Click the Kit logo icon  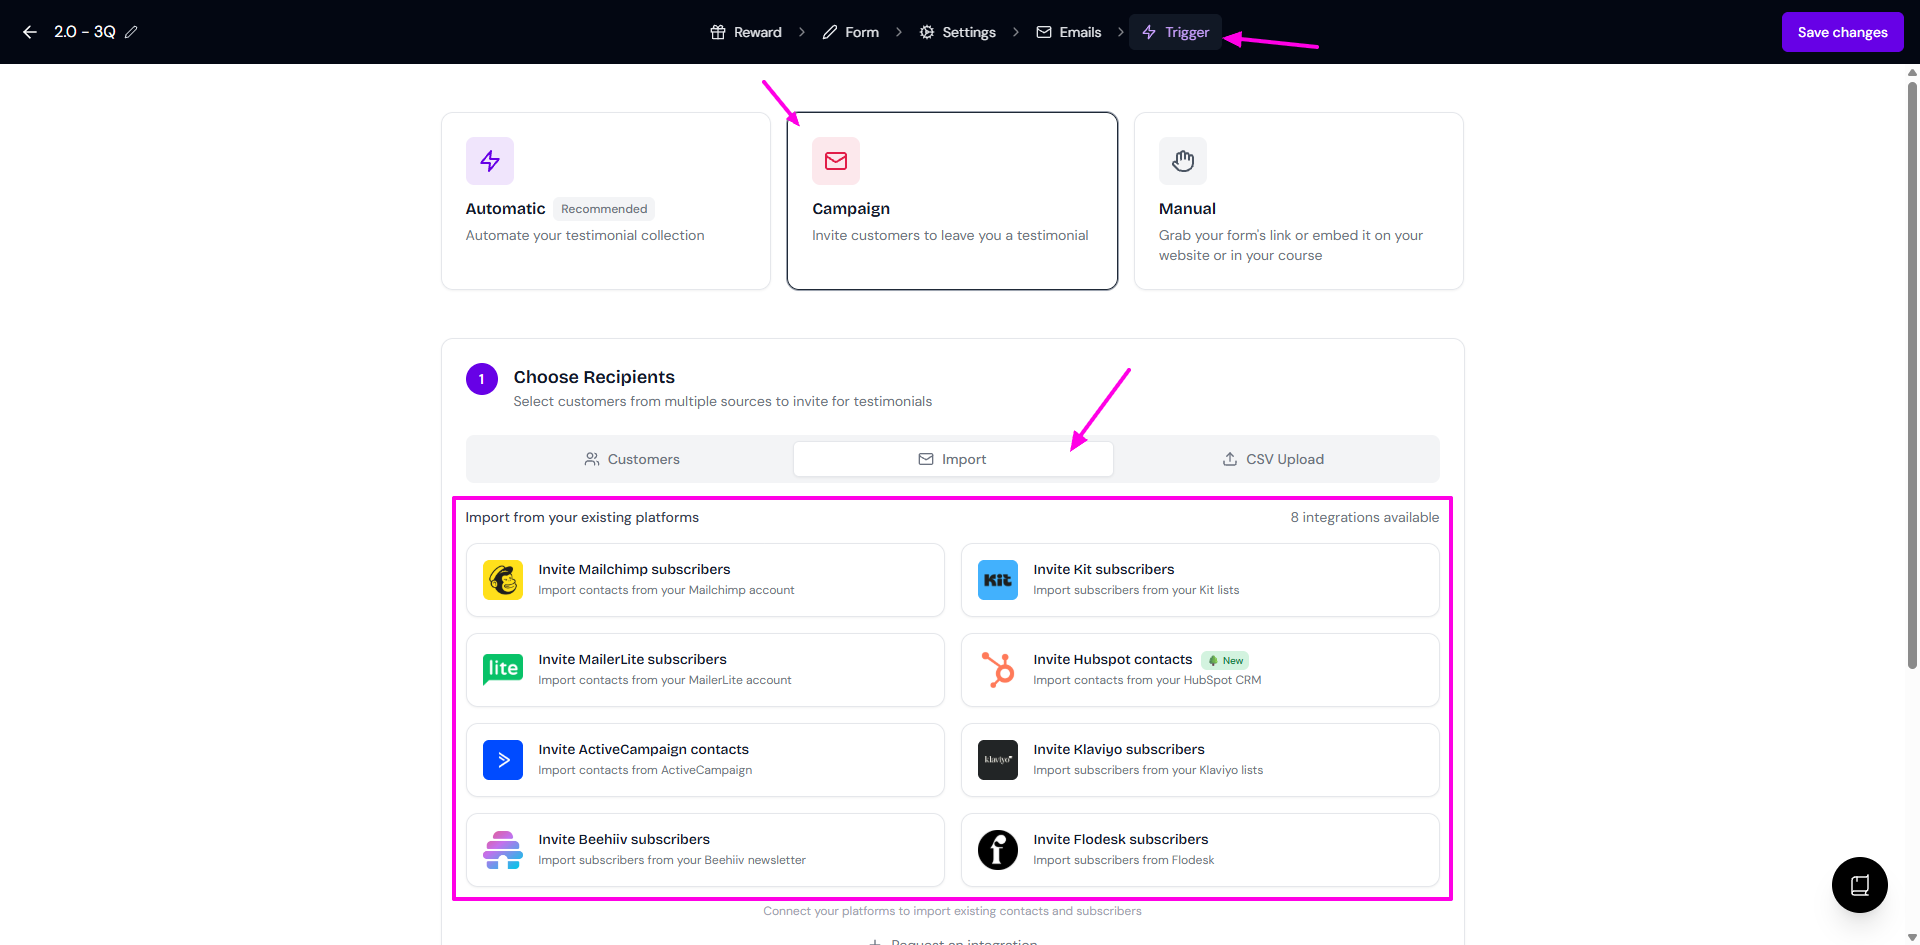coord(997,580)
